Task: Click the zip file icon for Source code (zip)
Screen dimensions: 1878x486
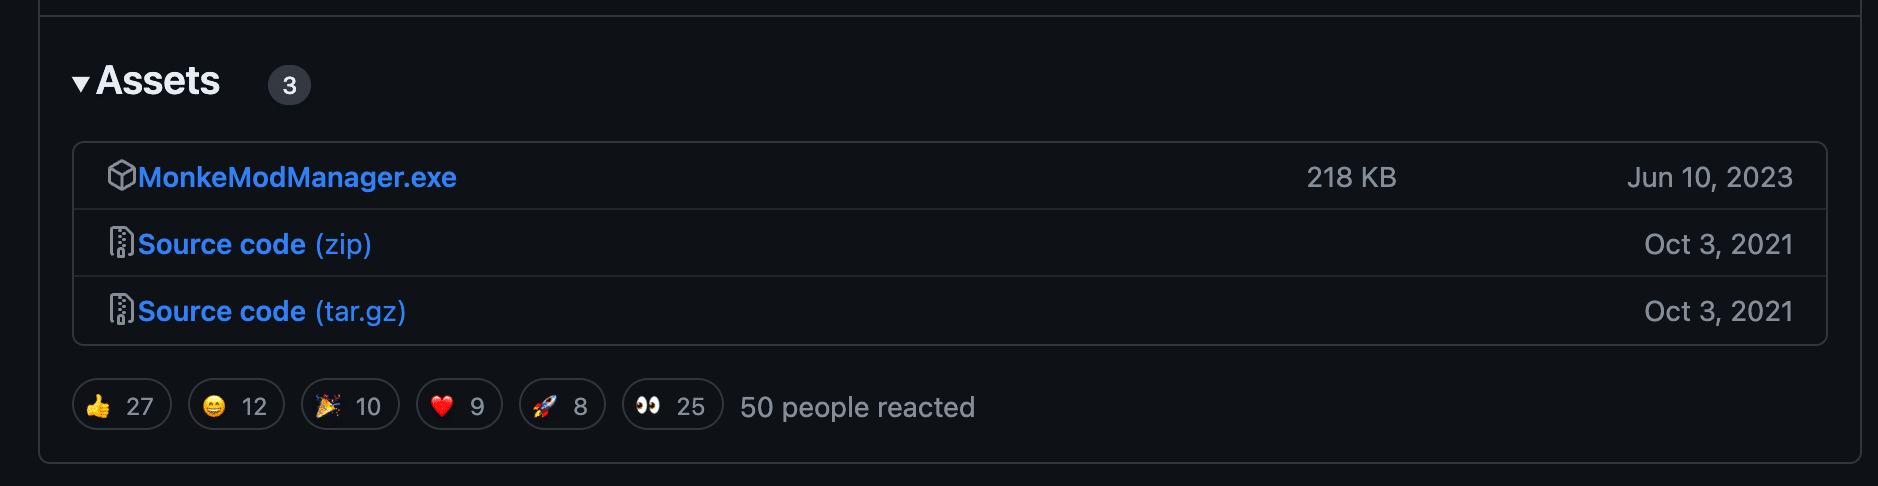Action: point(121,243)
